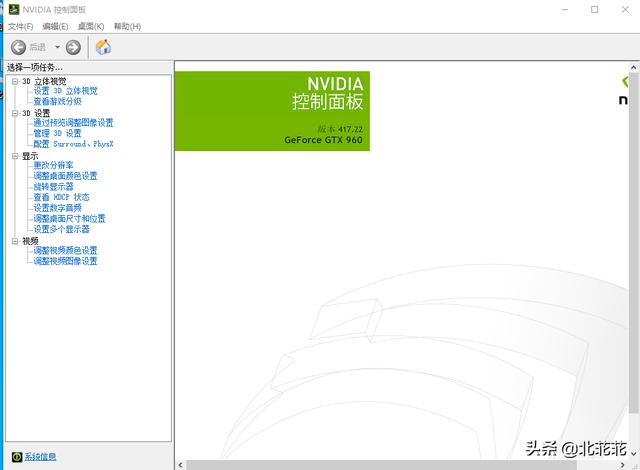Click the 3D 立体视觉 category label
Image resolution: width=640 pixels, height=470 pixels.
[x=44, y=81]
